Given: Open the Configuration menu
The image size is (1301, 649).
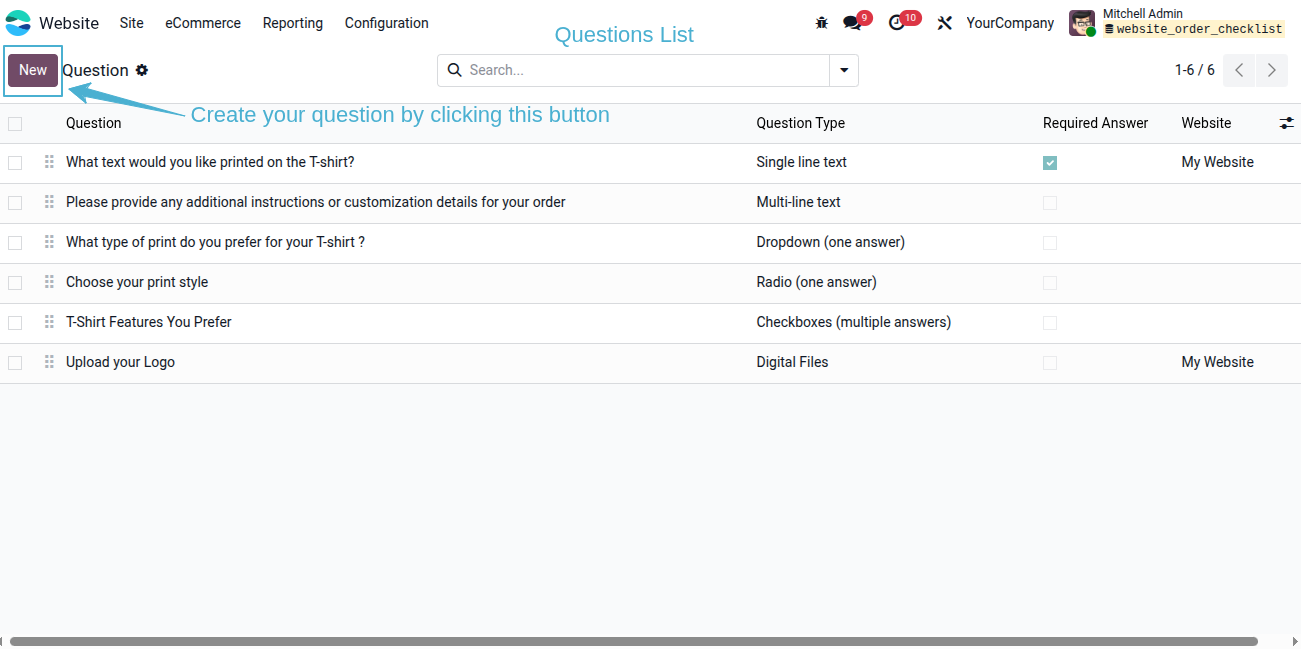Looking at the screenshot, I should coord(387,23).
